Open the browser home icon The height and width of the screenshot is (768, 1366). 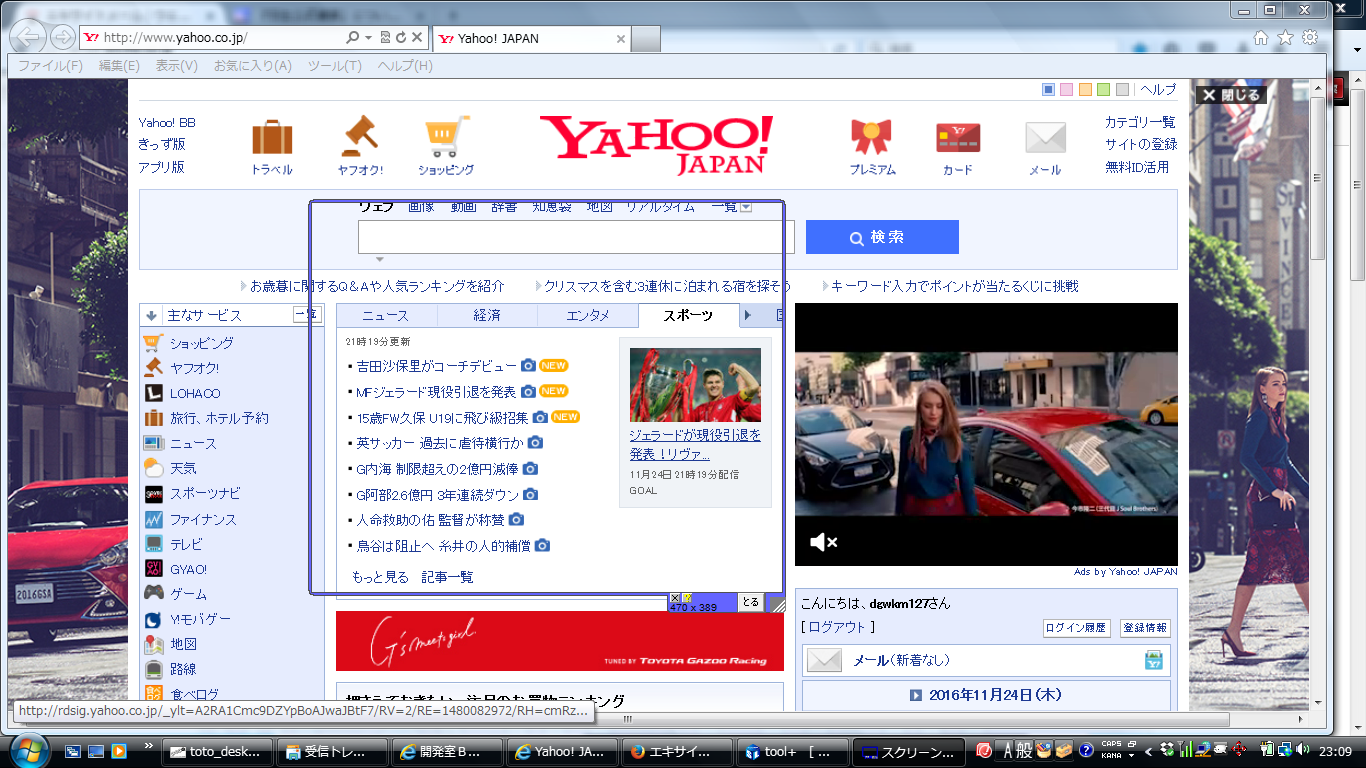click(1261, 38)
